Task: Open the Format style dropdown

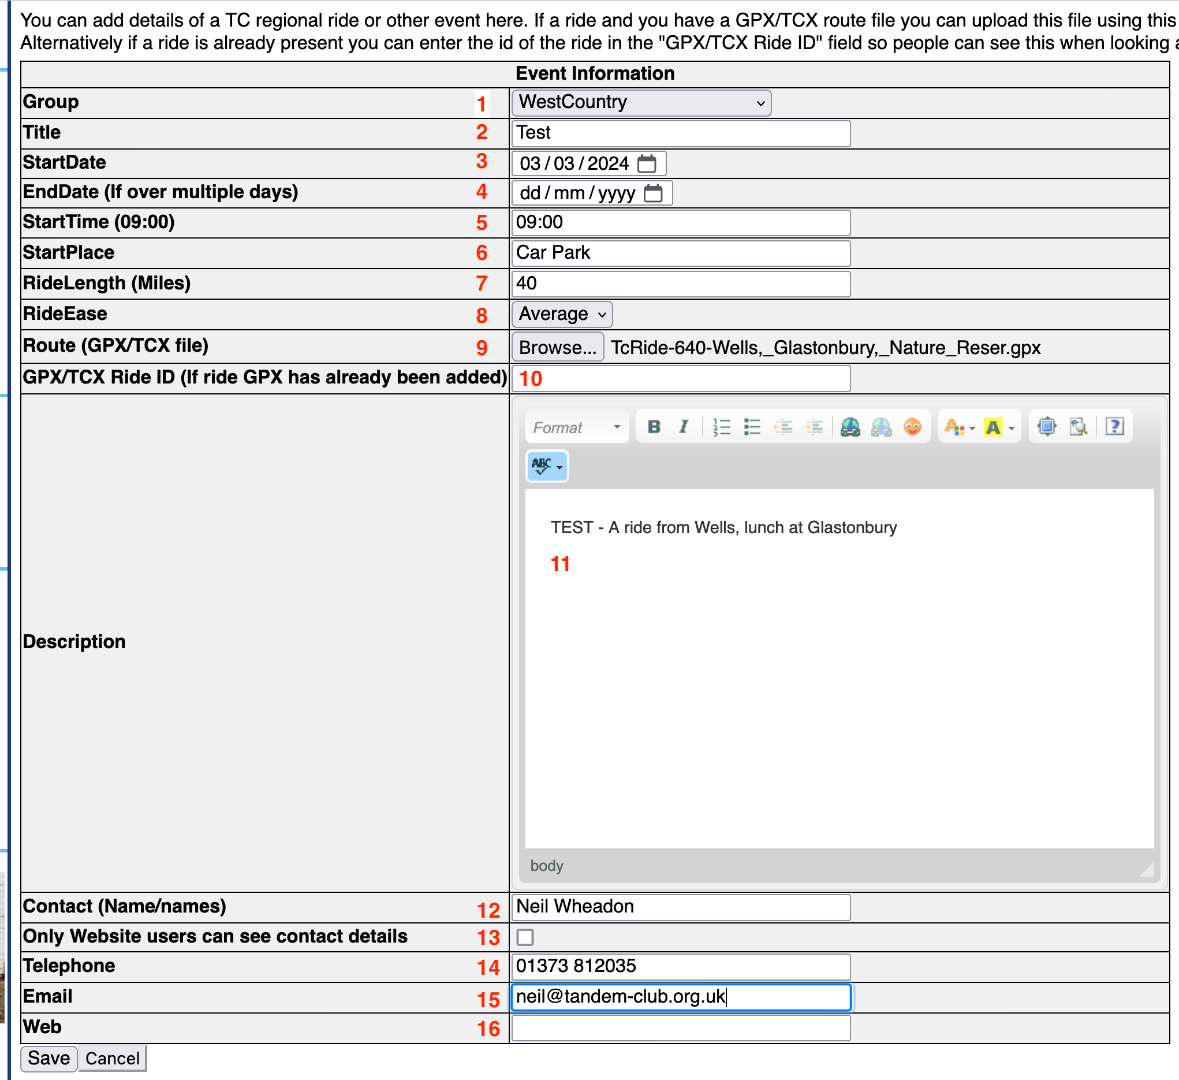Action: (576, 428)
